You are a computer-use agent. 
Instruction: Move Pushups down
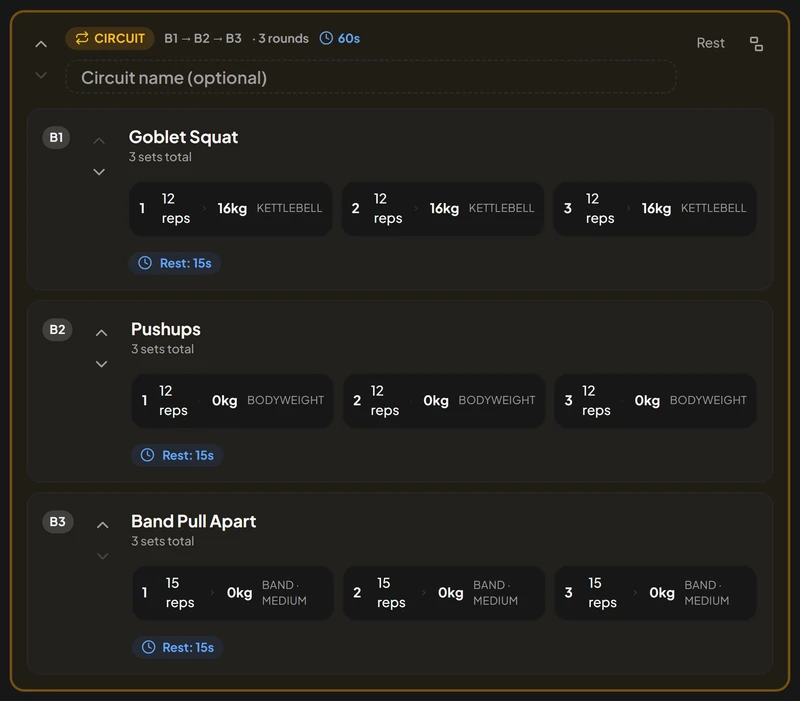pyautogui.click(x=102, y=364)
